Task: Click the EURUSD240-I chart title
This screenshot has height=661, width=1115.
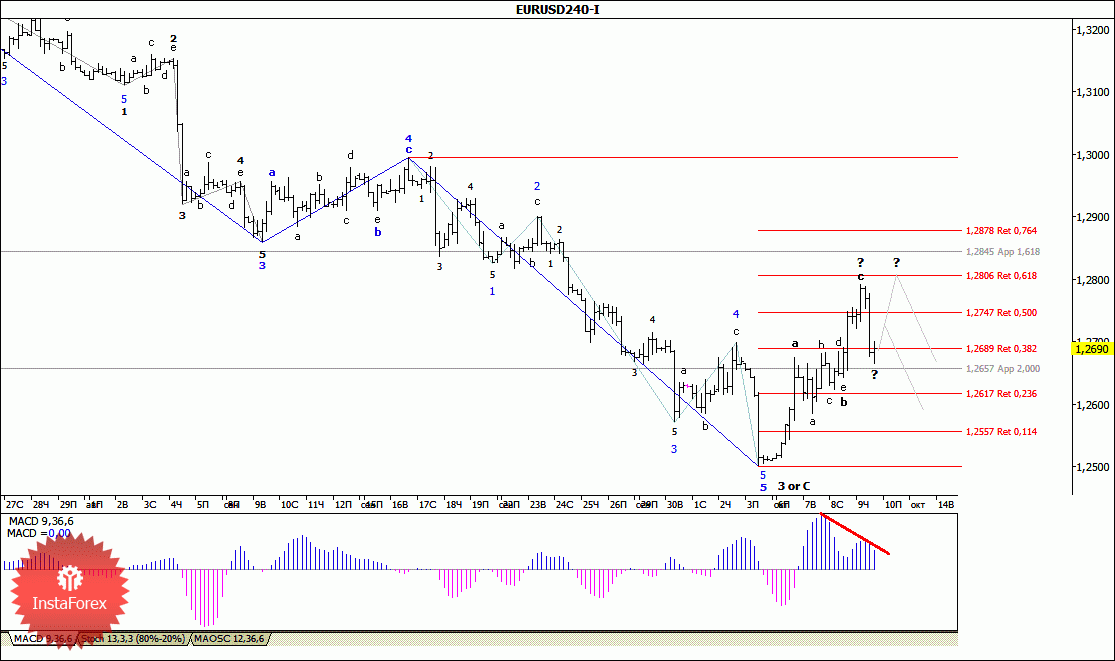Action: coord(558,9)
